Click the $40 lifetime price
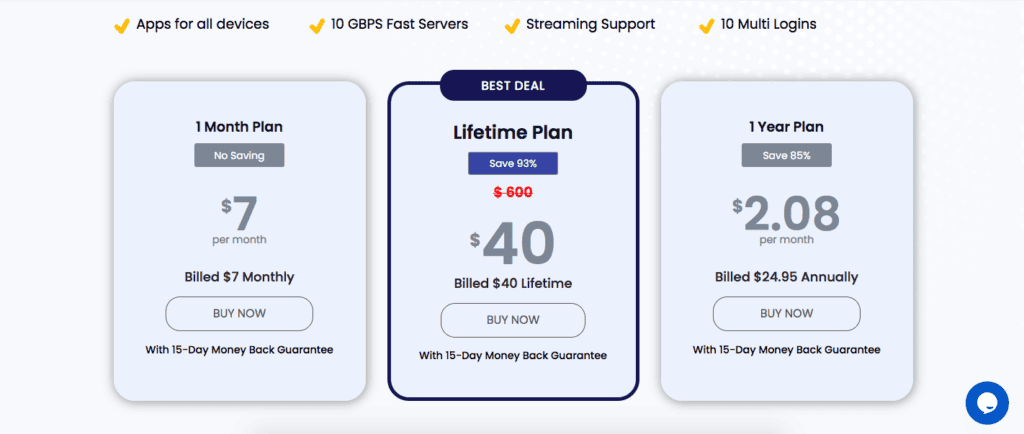The height and width of the screenshot is (434, 1024). 513,243
